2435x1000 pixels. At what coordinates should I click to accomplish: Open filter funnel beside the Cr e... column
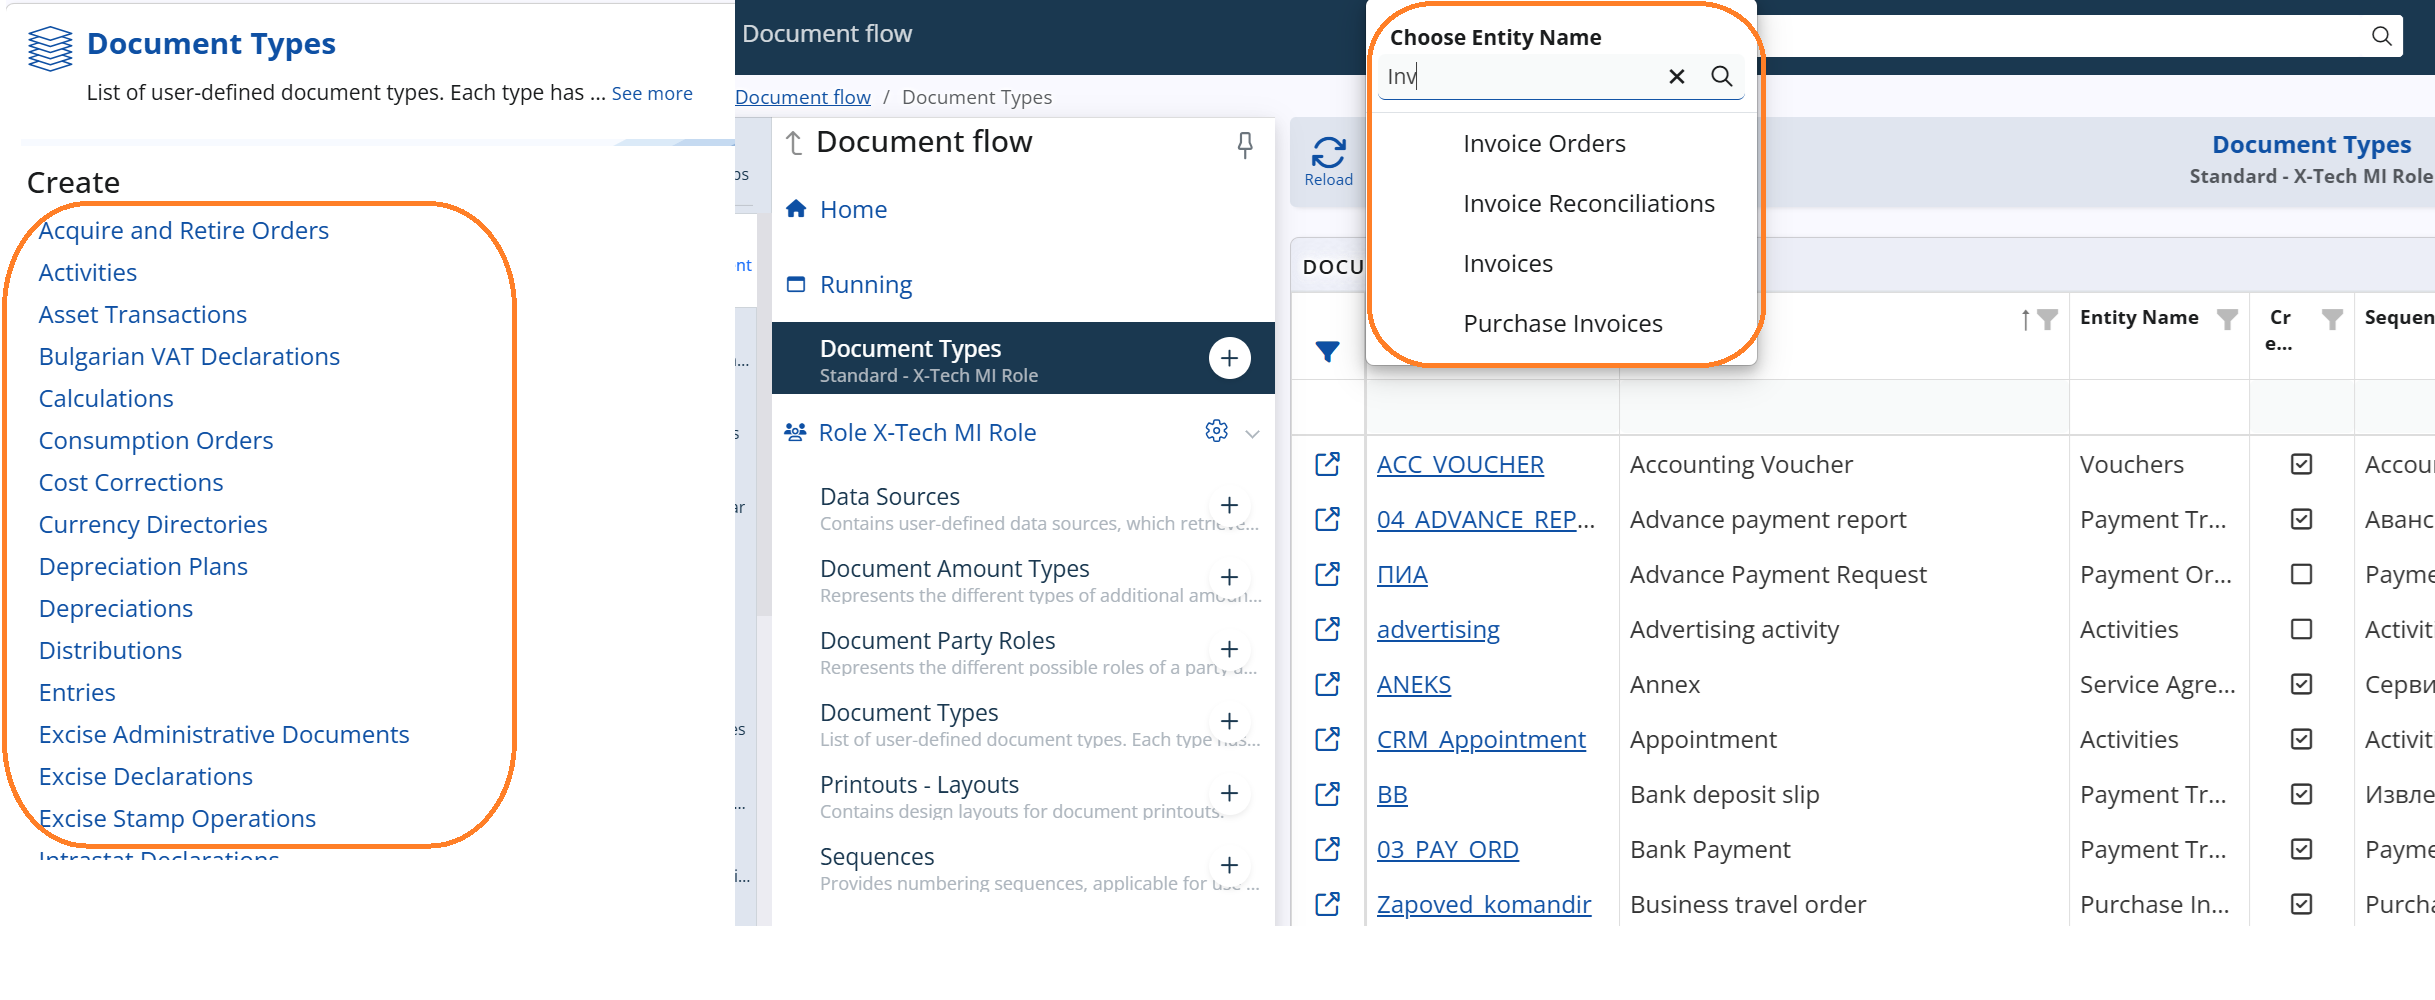[2332, 319]
